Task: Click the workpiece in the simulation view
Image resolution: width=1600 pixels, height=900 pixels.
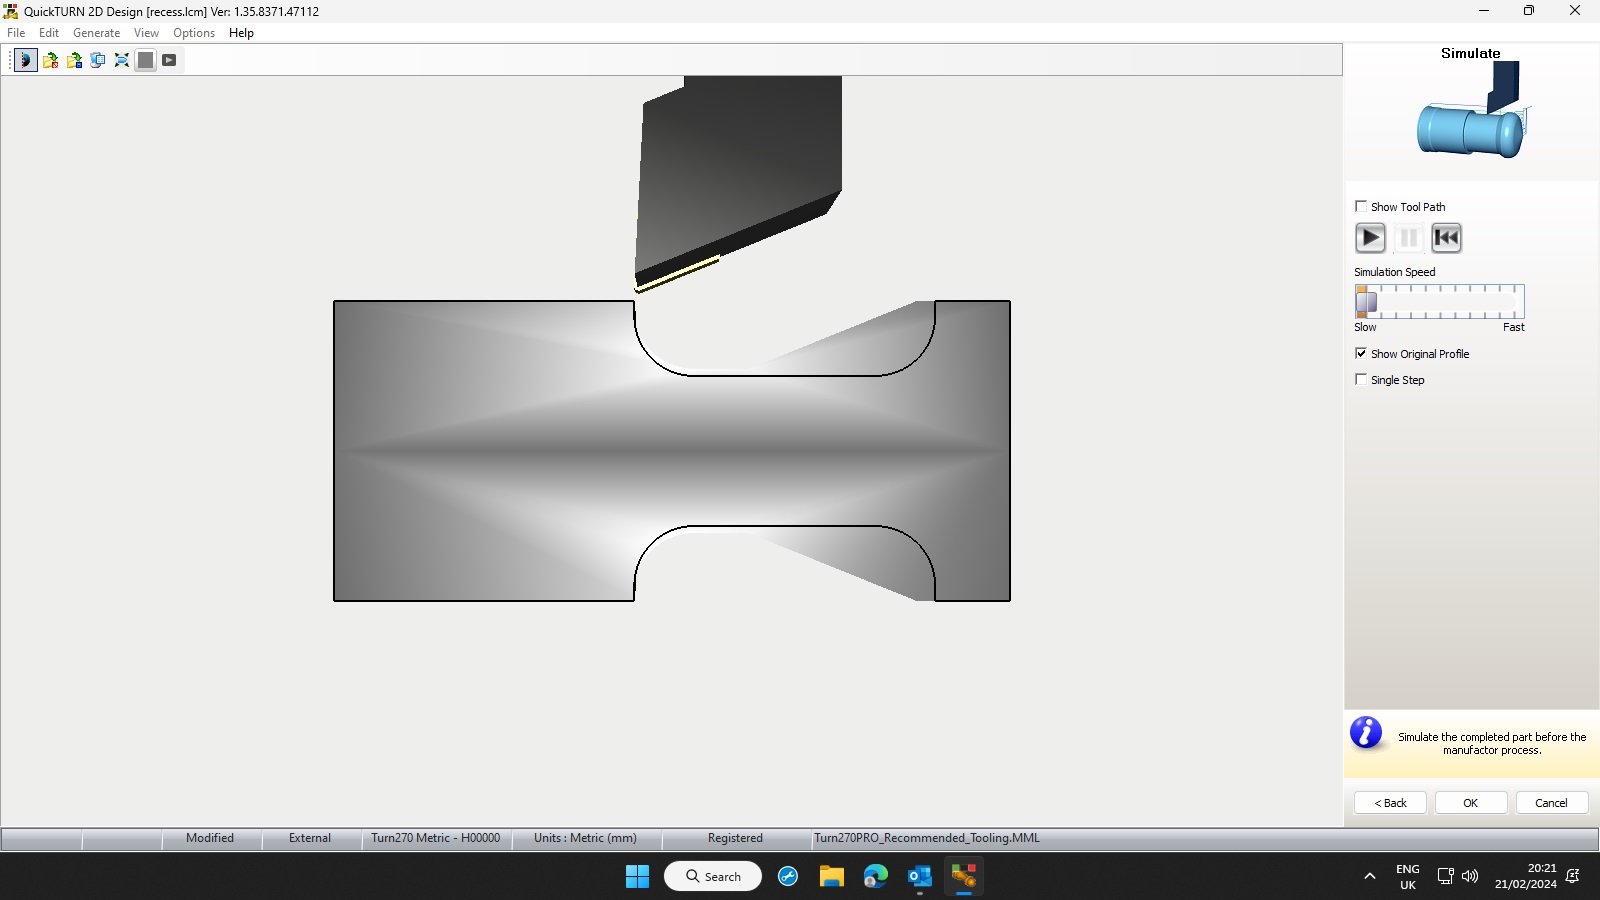Action: pos(672,451)
